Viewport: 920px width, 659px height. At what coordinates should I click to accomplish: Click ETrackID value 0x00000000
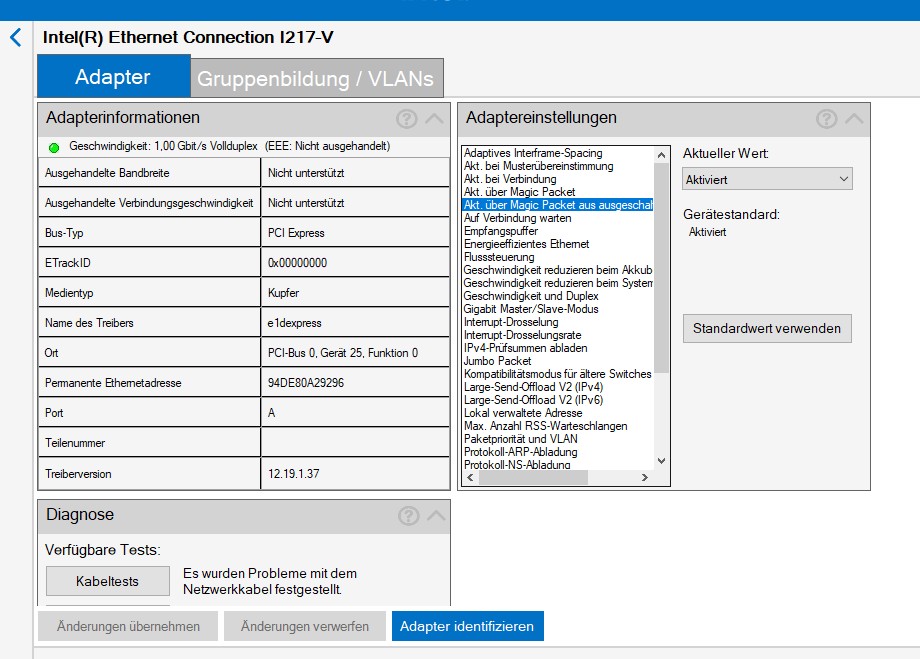click(x=297, y=263)
